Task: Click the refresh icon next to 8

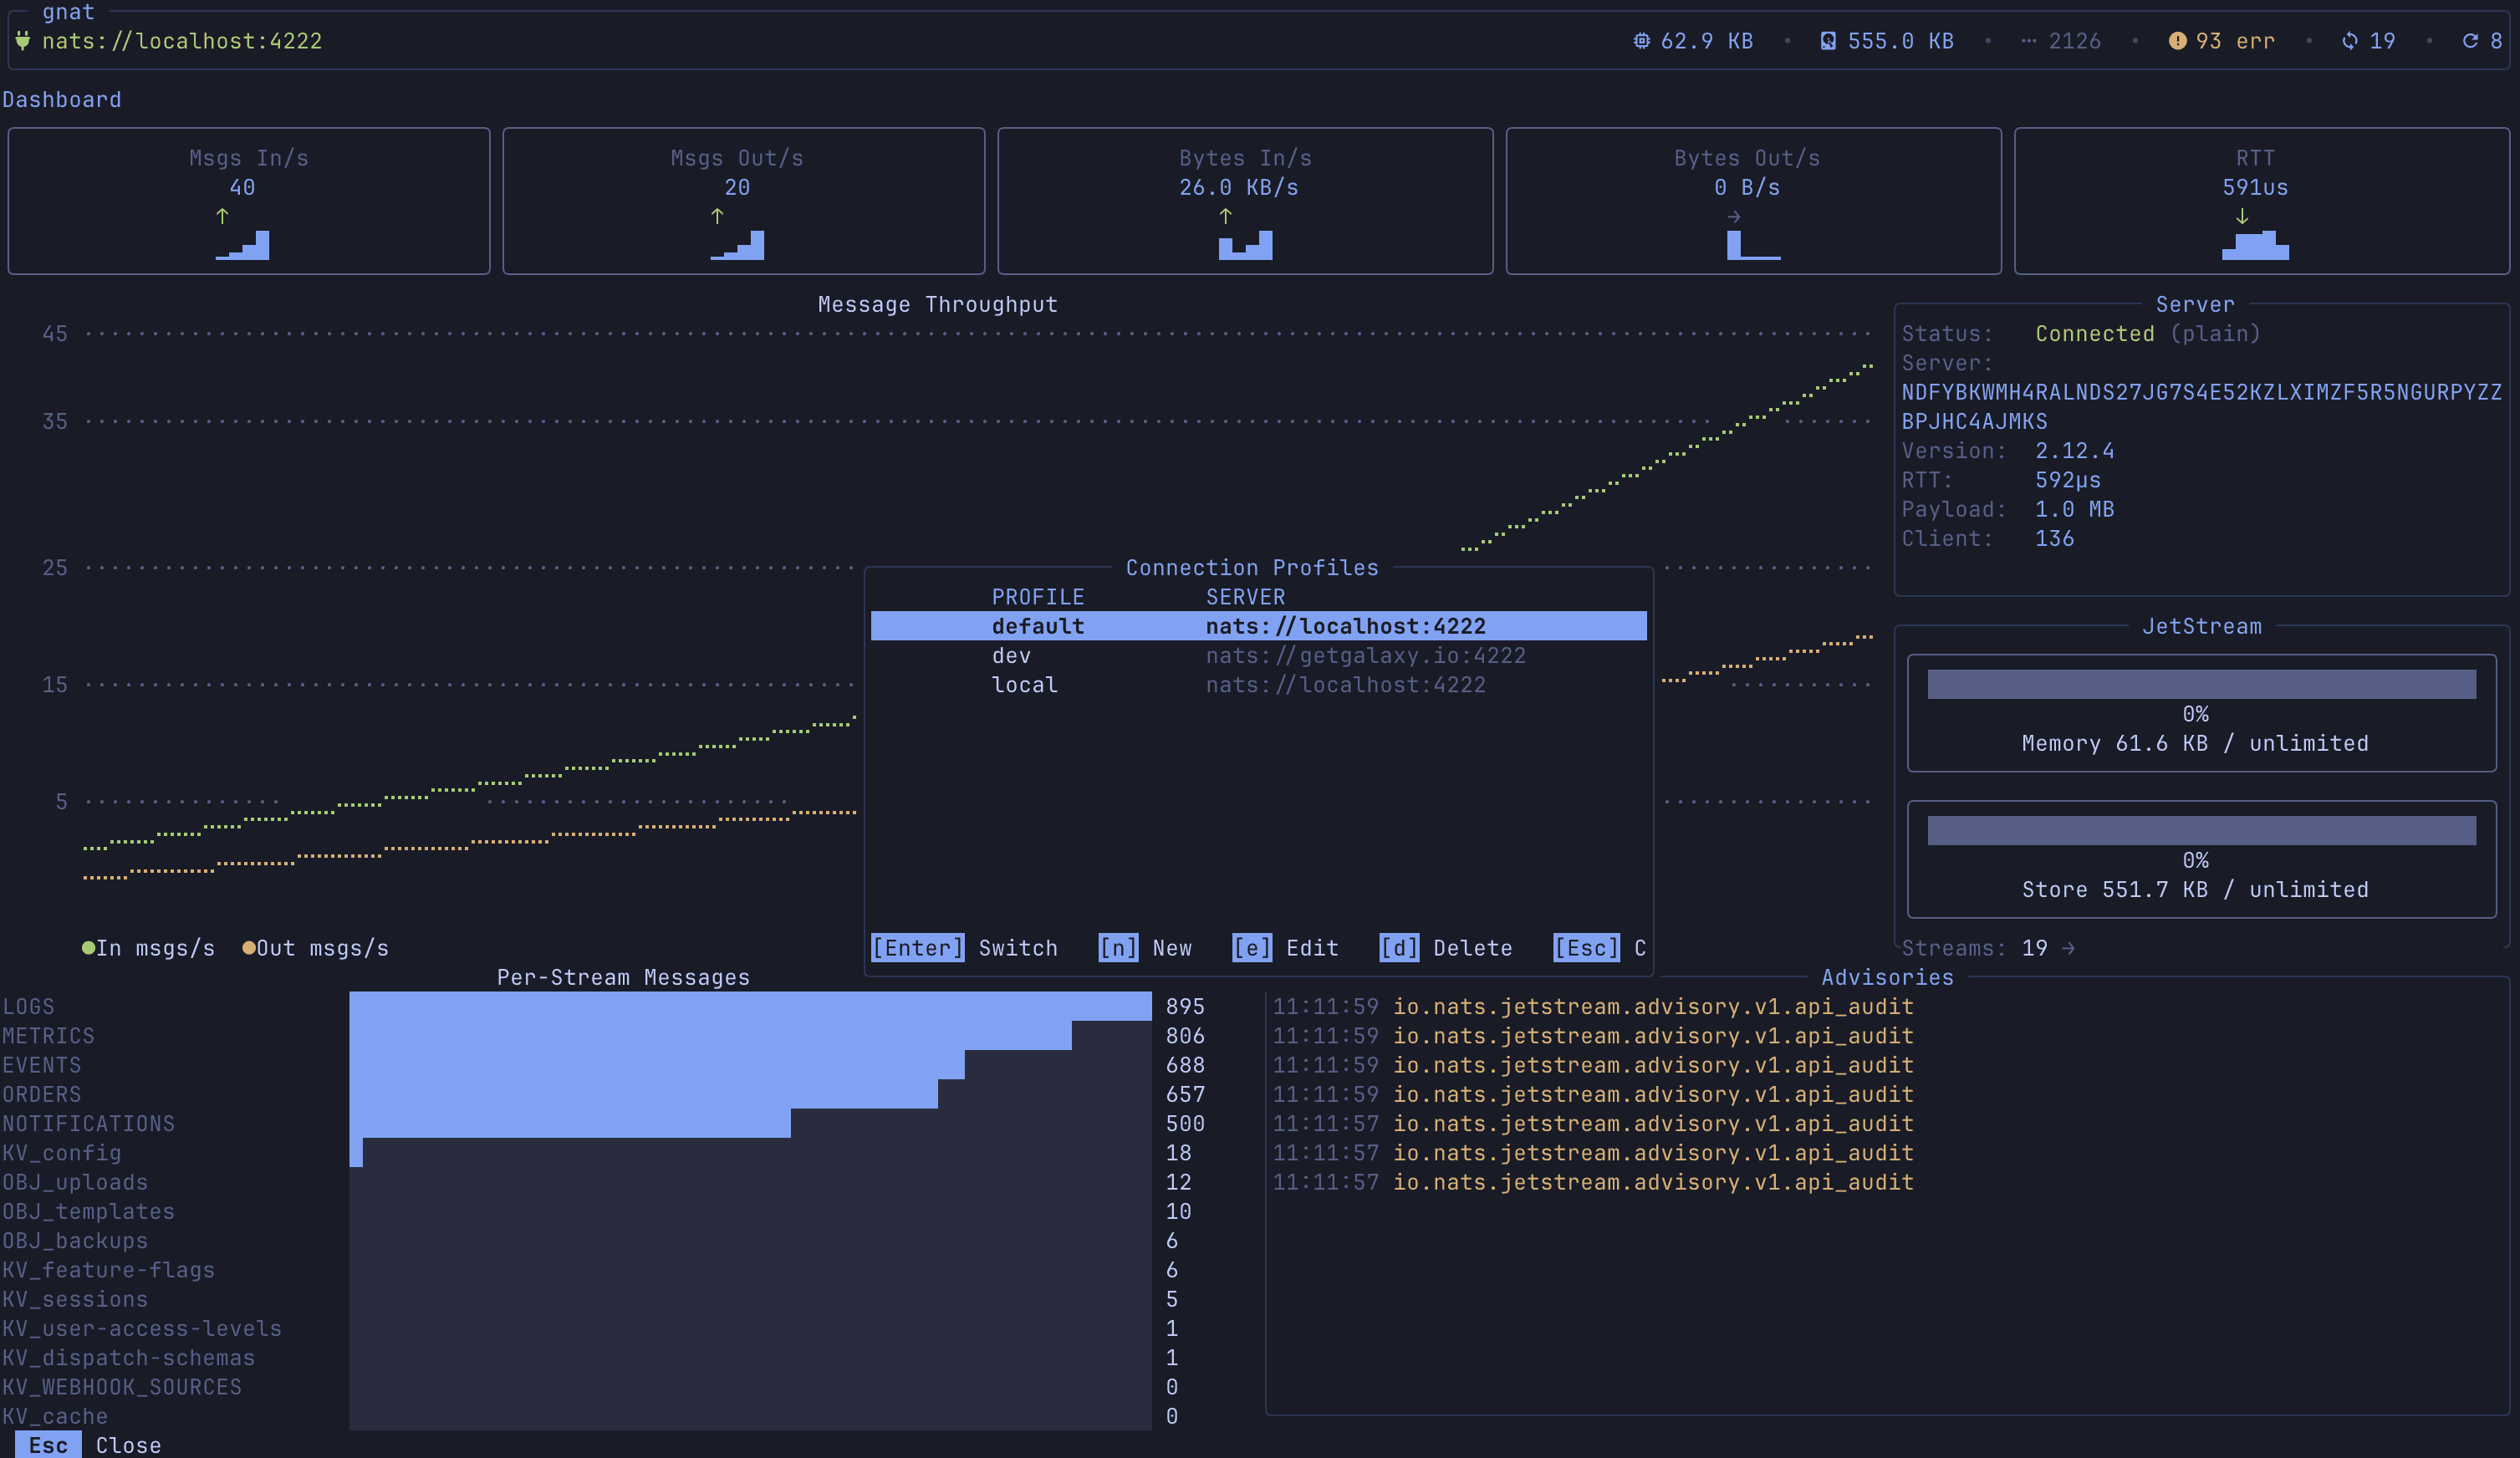Action: (x=2470, y=41)
